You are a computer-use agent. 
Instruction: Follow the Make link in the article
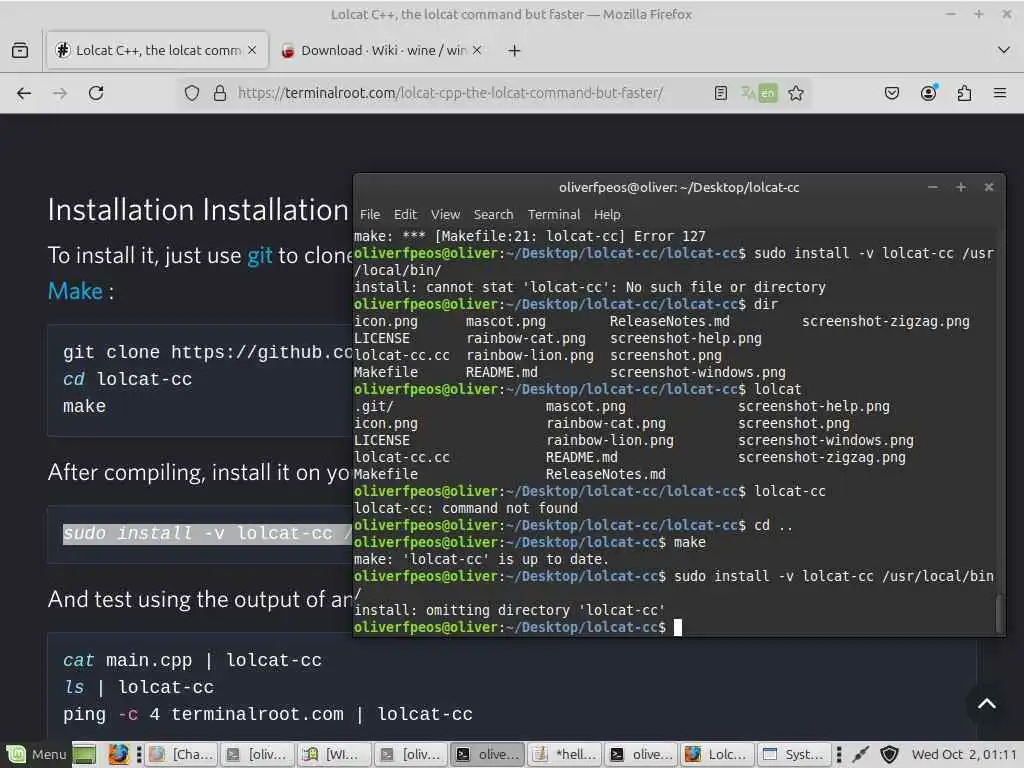(75, 291)
